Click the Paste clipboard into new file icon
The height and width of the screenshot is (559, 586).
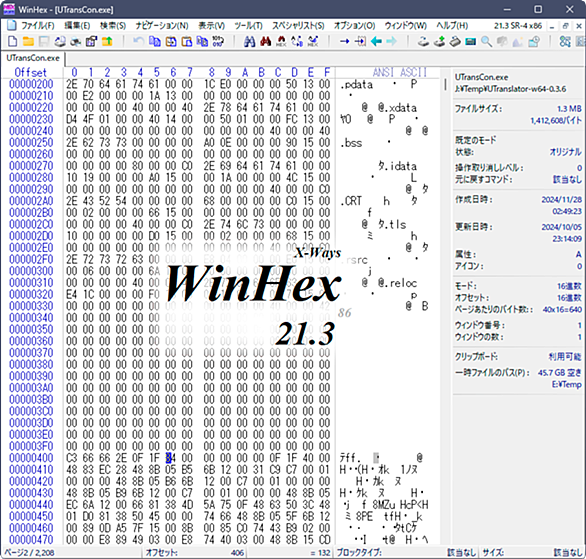point(186,41)
